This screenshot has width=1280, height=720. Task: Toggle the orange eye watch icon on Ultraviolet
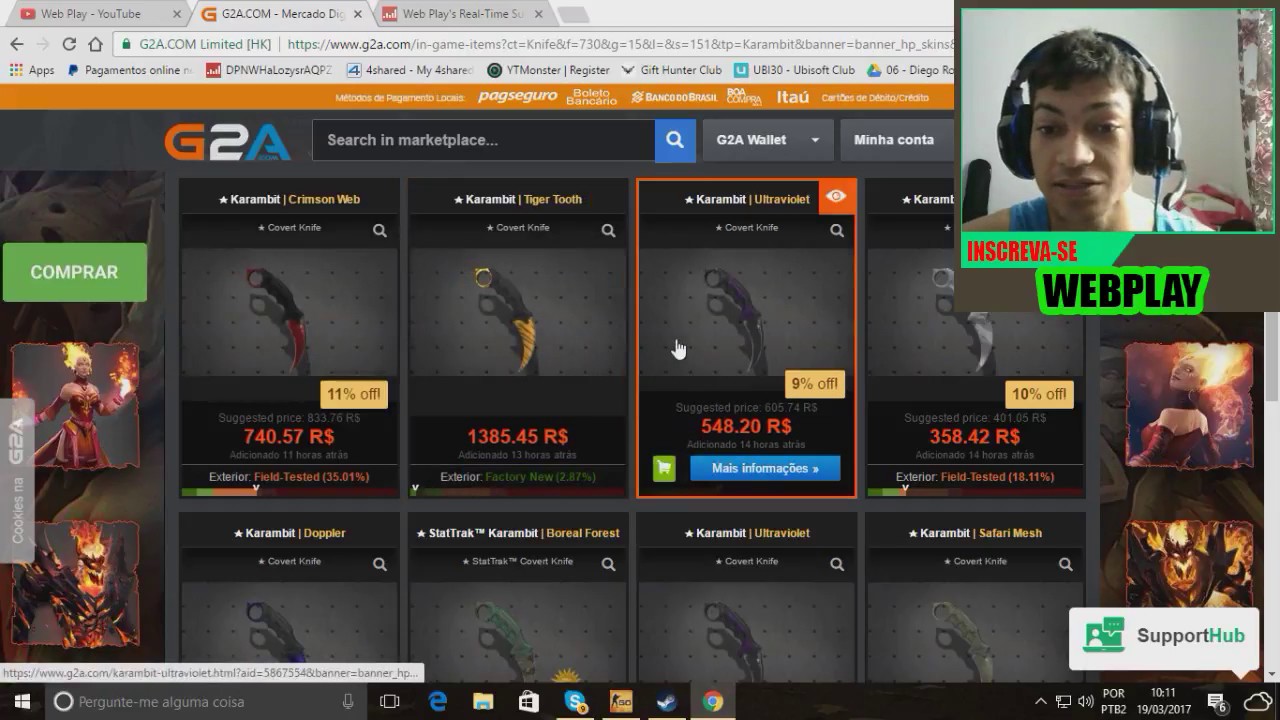[x=836, y=197]
